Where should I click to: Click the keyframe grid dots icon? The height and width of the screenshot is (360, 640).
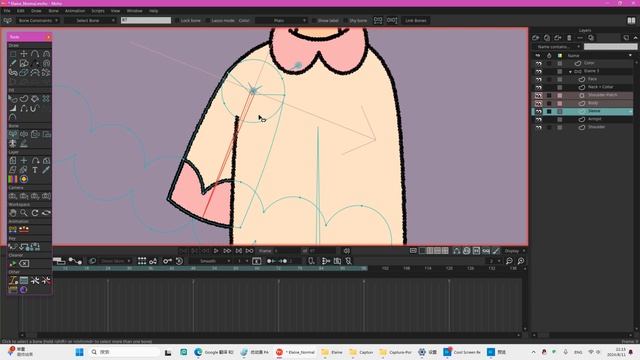[142, 261]
